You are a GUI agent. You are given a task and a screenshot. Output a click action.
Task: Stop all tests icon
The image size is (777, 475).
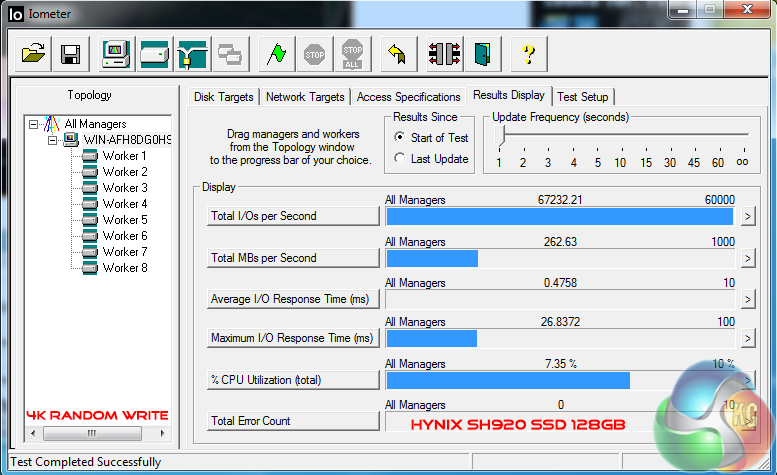(x=352, y=53)
